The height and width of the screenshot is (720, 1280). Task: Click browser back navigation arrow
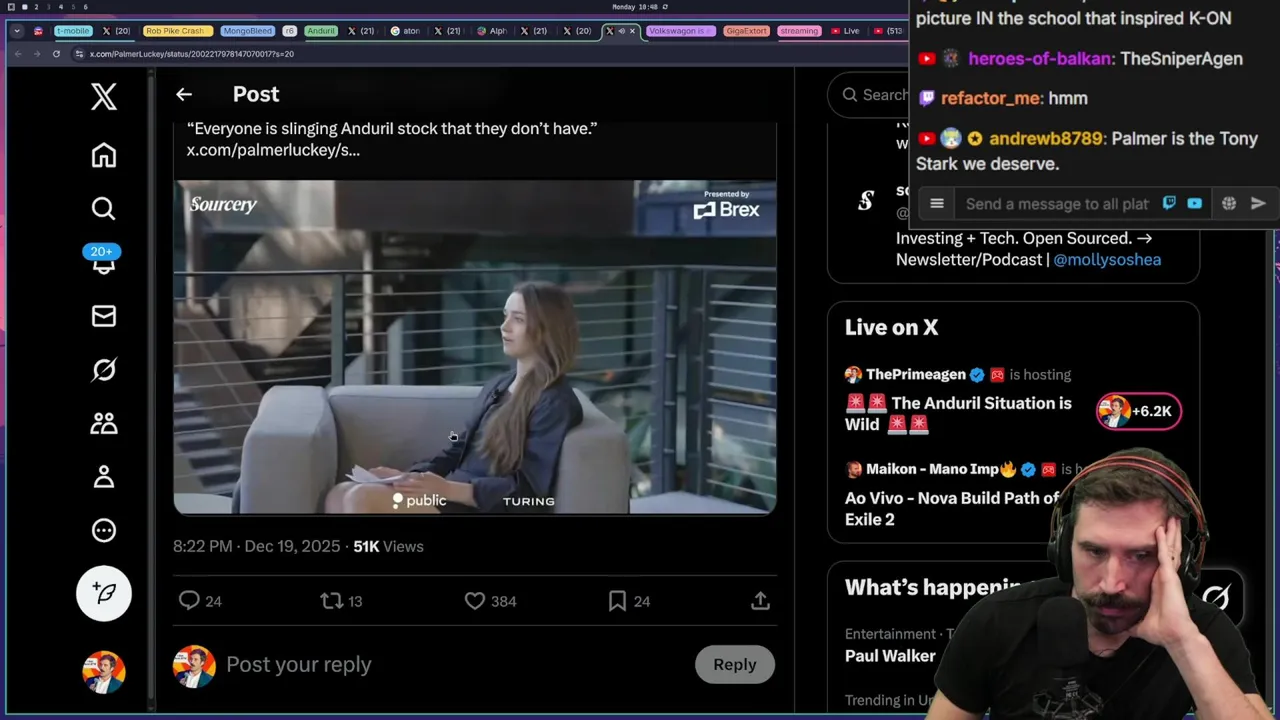tap(17, 54)
